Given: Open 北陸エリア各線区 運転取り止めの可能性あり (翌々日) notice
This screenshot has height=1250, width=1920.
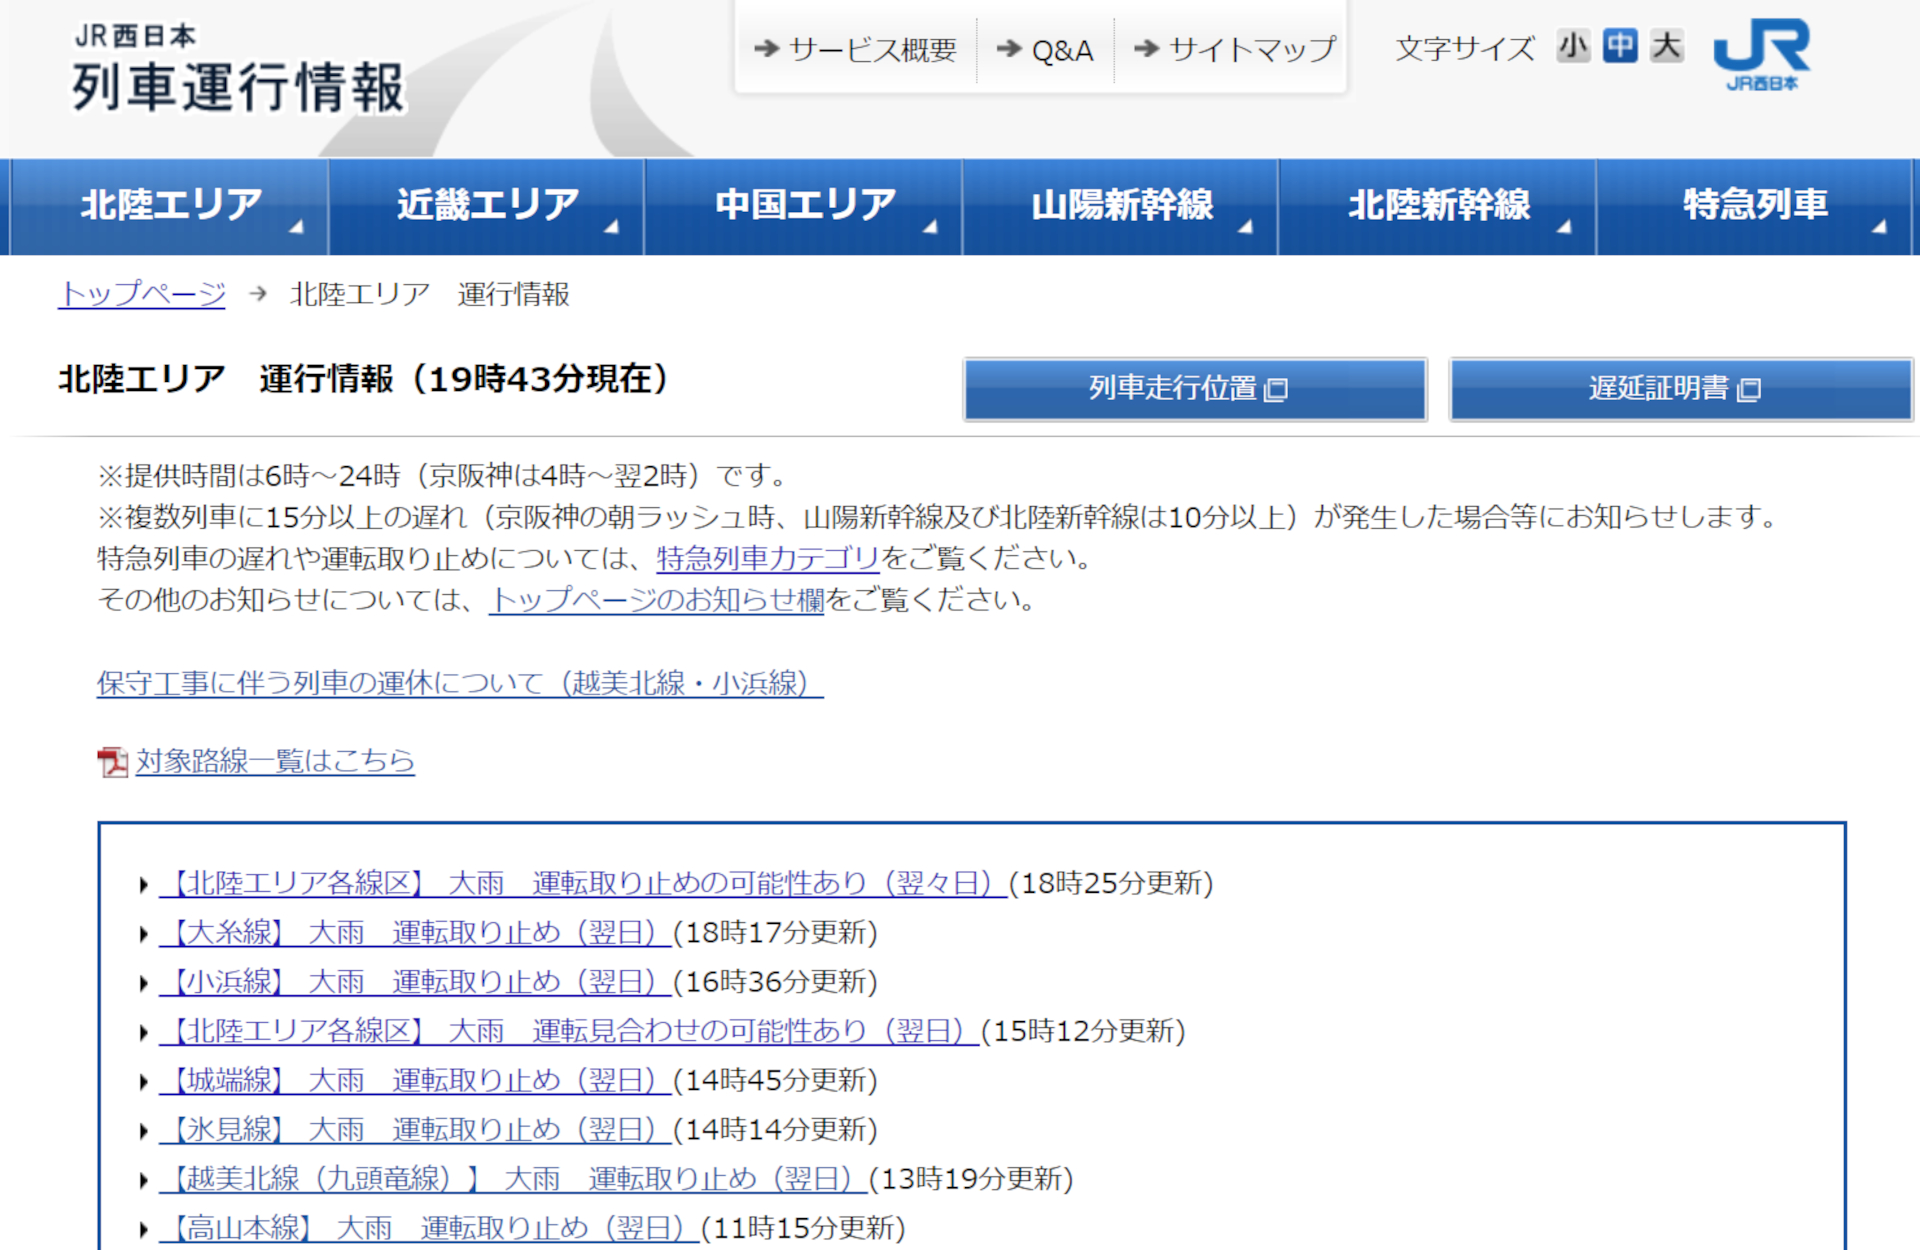Looking at the screenshot, I should click(x=583, y=884).
